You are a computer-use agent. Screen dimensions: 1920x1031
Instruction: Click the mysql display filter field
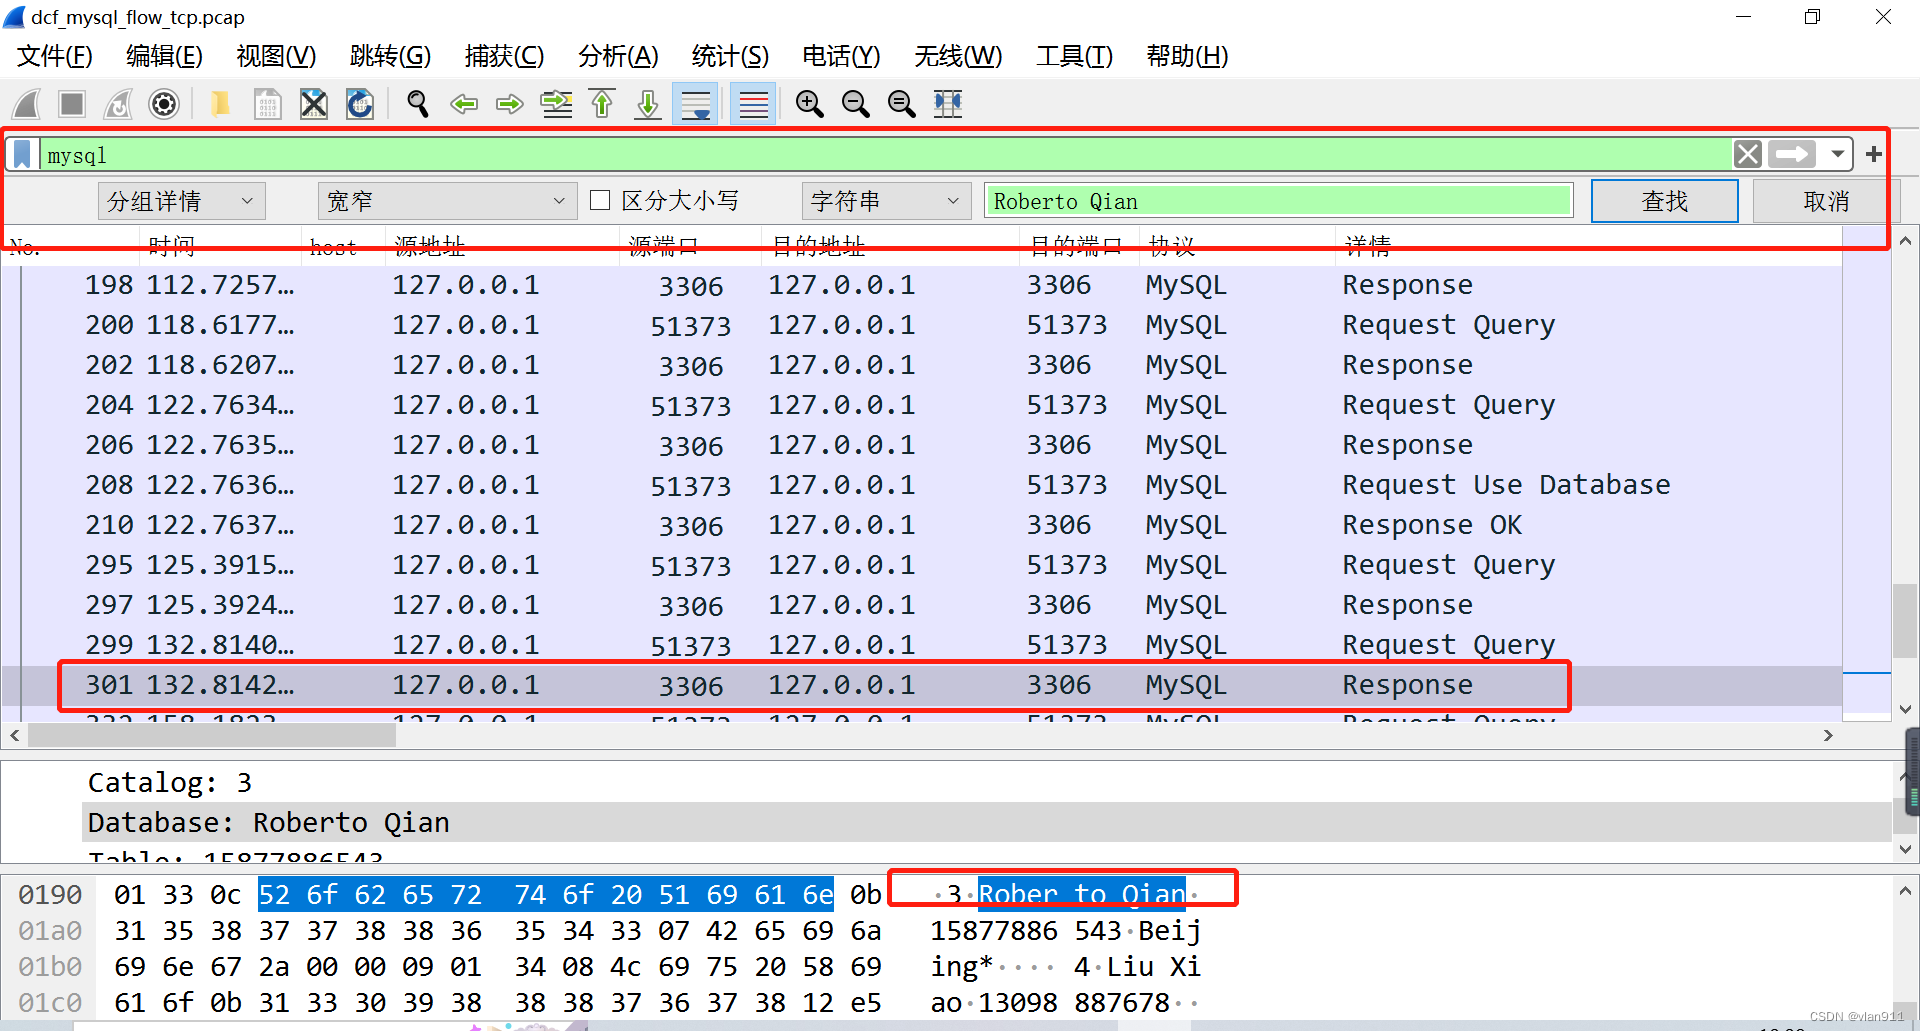point(885,155)
